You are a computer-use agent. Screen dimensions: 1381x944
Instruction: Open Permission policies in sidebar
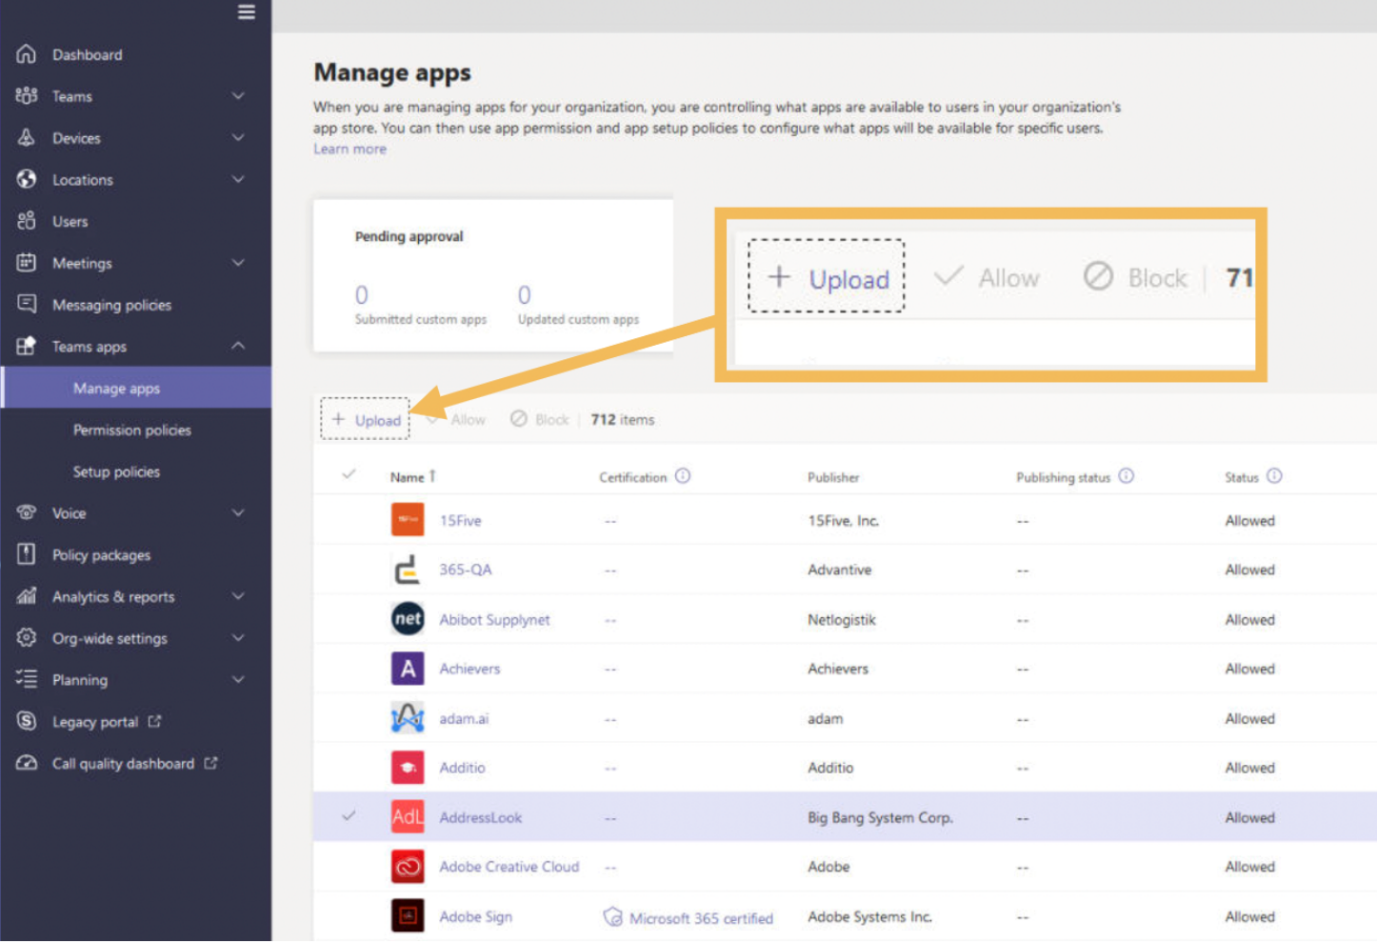(132, 430)
